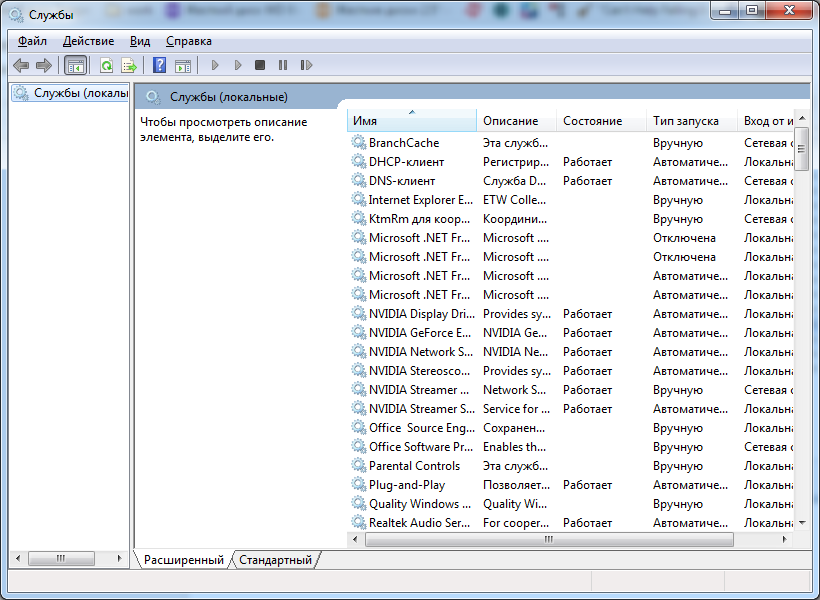Viewport: 820px width, 600px height.
Task: Toggle the action pane toolbar button
Action: tap(182, 65)
